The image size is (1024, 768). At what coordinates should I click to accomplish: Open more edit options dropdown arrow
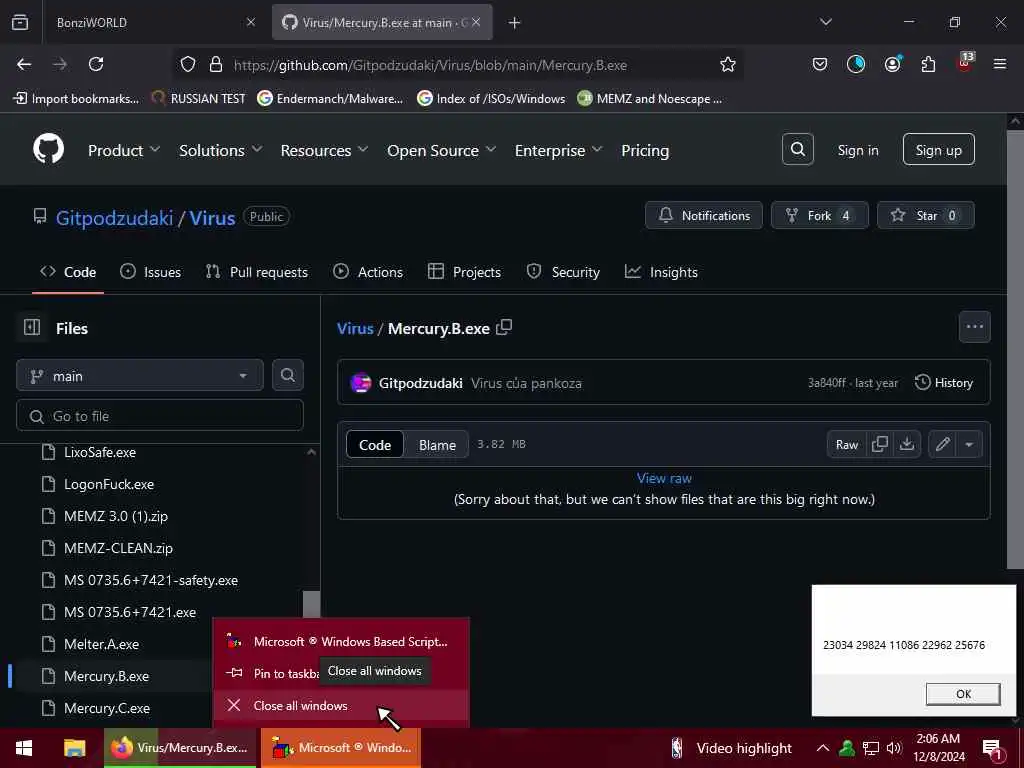click(969, 444)
